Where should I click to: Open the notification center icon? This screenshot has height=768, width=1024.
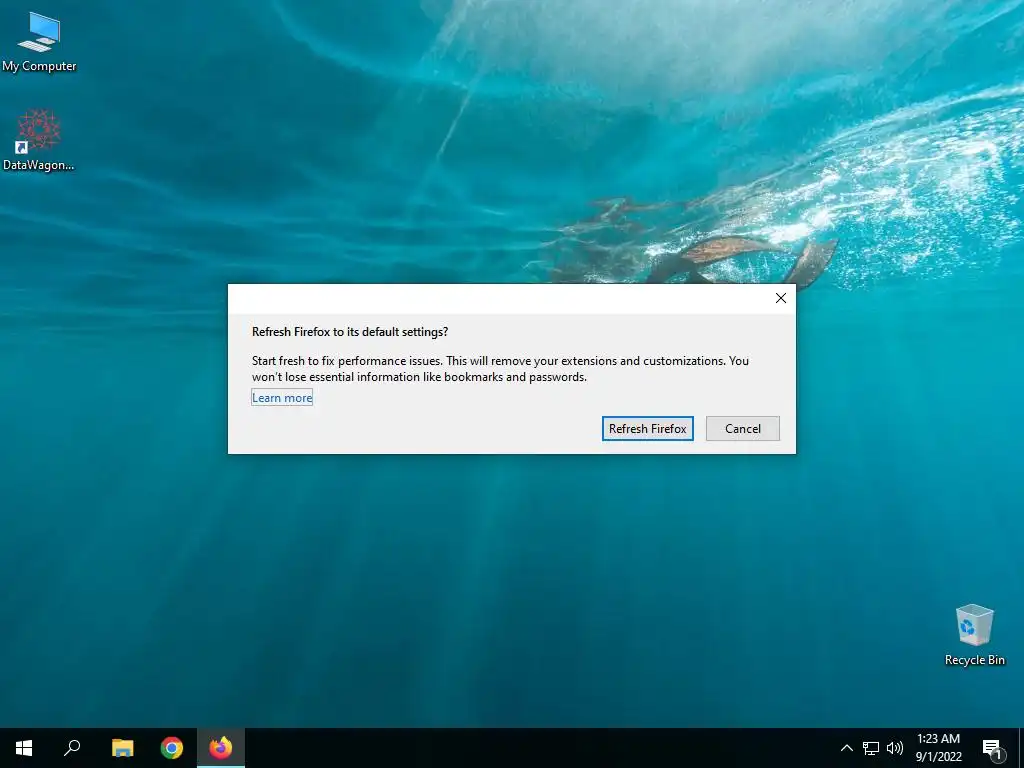coord(993,748)
